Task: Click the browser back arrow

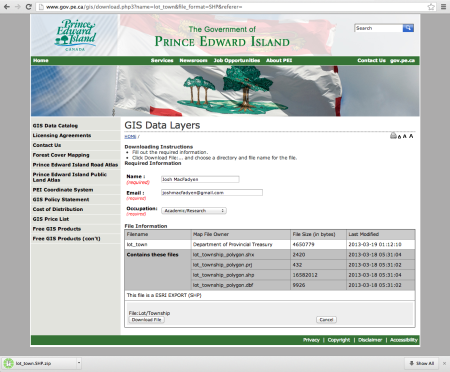Action: point(7,7)
